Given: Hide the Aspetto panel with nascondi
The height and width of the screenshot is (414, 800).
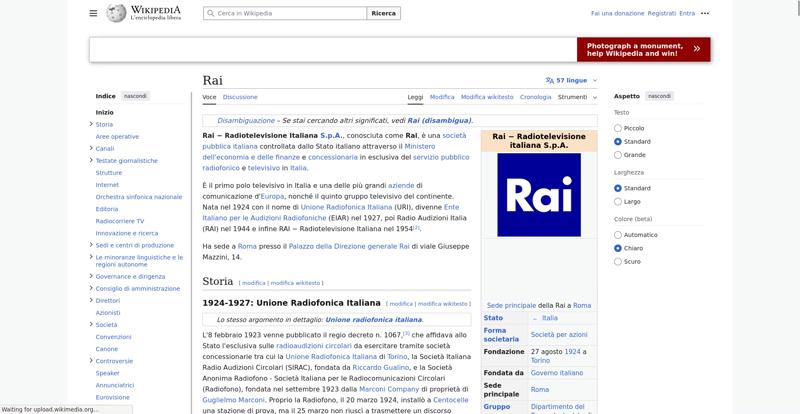Looking at the screenshot, I should [659, 96].
